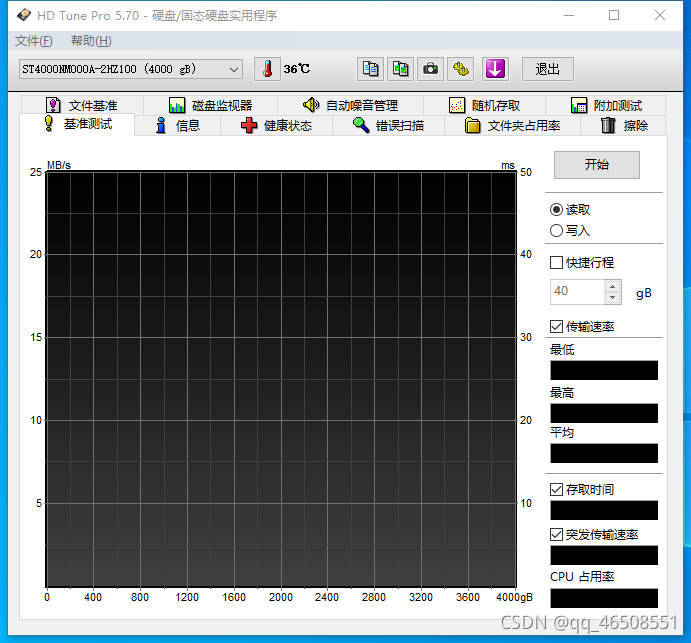
Task: Click the purple download arrow icon
Action: pyautogui.click(x=495, y=69)
